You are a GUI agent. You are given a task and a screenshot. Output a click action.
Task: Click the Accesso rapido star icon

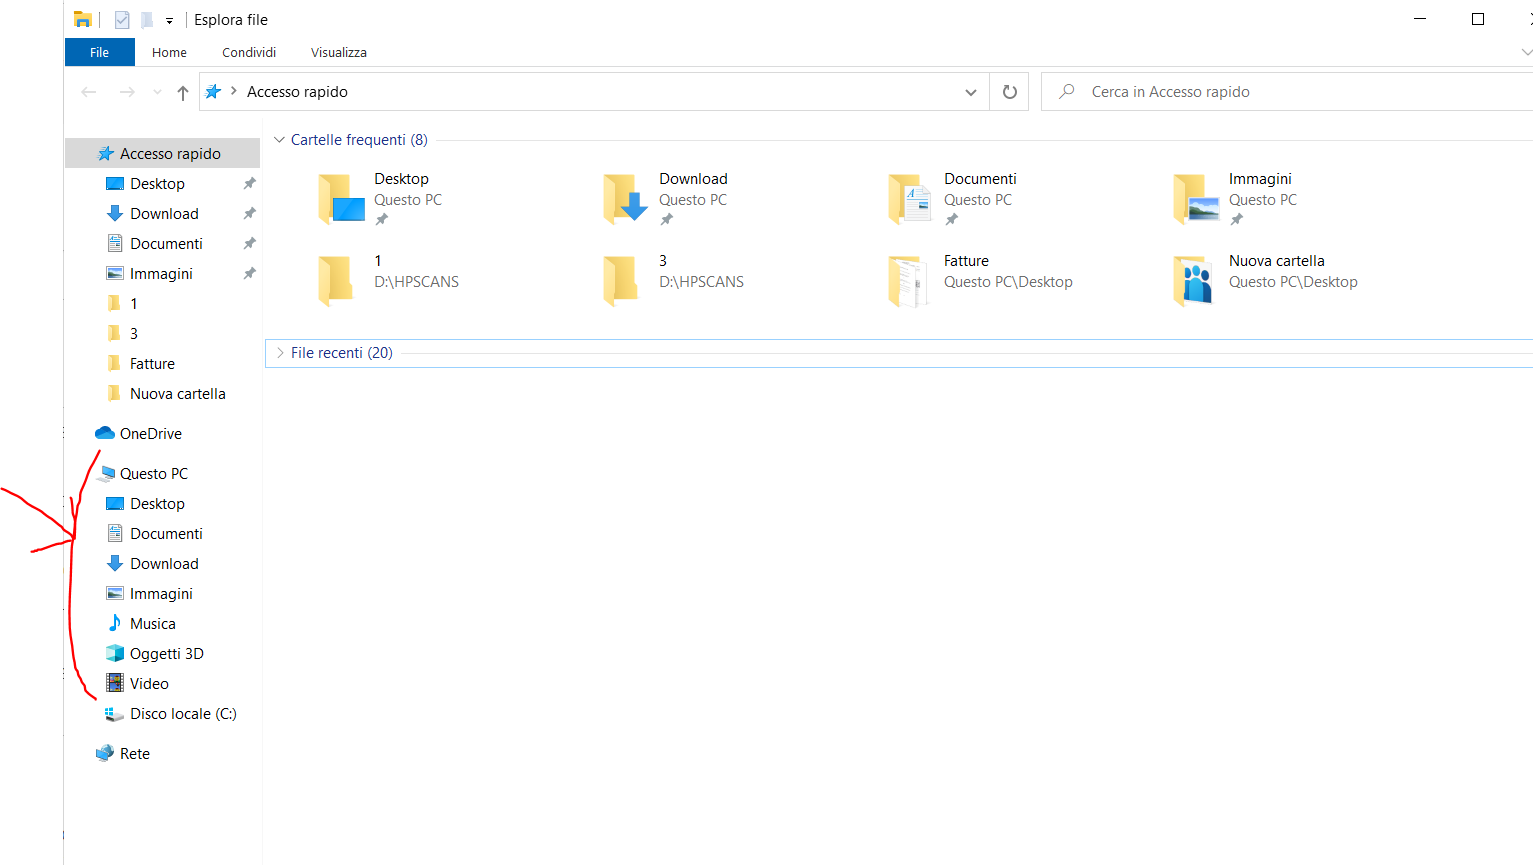pyautogui.click(x=104, y=153)
